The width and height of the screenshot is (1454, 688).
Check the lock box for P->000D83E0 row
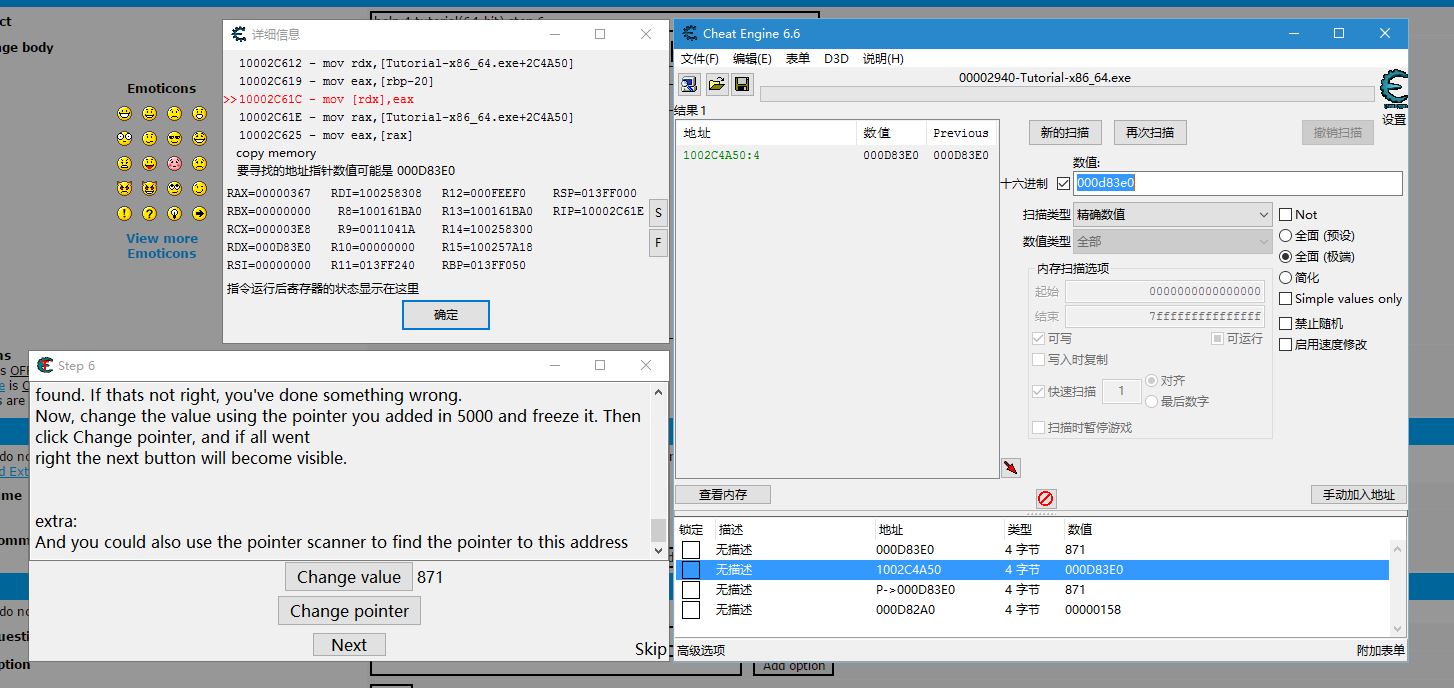pos(691,590)
